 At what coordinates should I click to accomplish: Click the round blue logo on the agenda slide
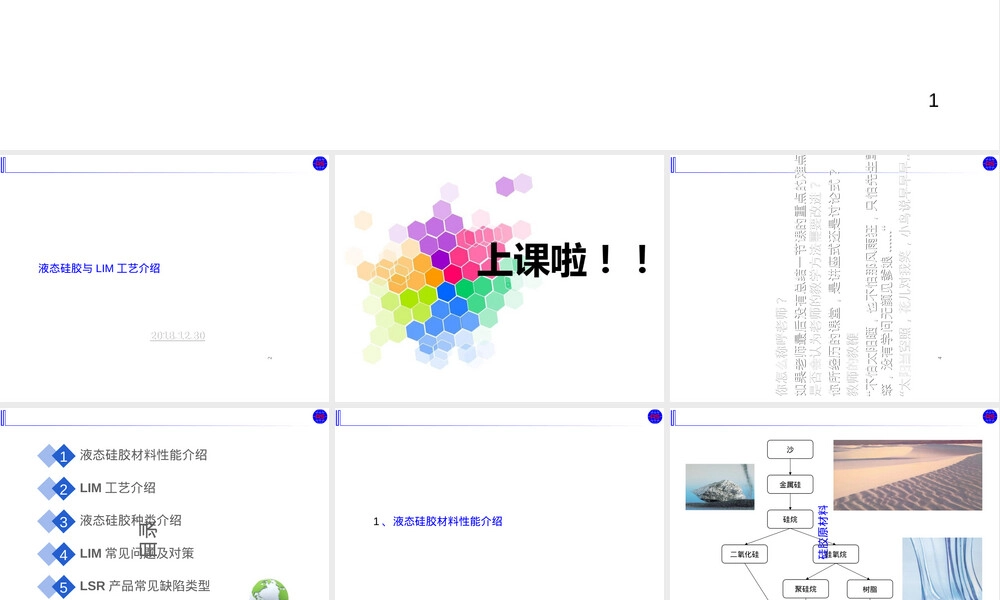[320, 417]
